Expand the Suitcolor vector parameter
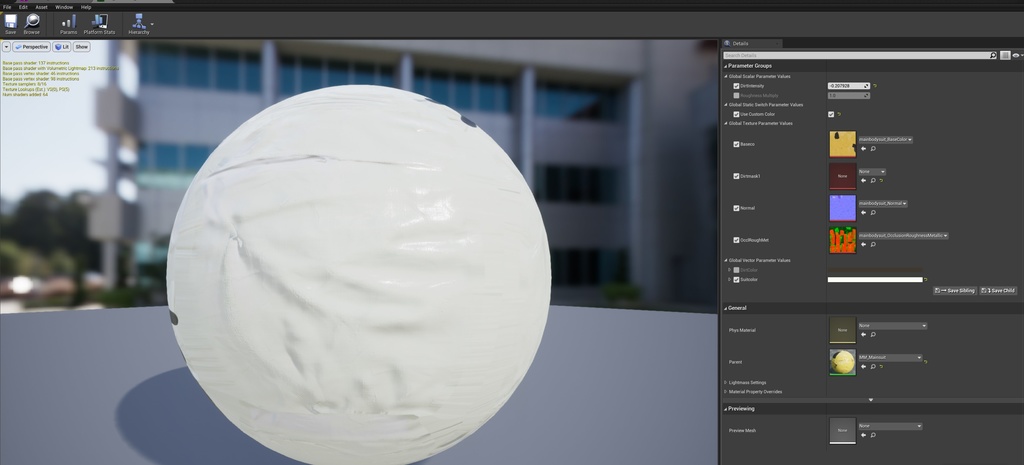 [729, 280]
